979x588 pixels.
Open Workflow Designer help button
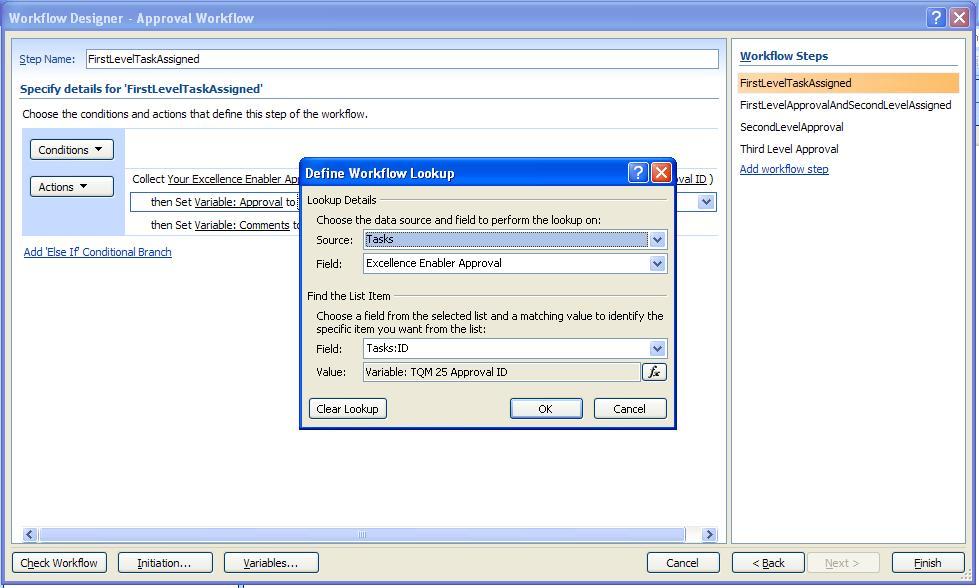935,17
